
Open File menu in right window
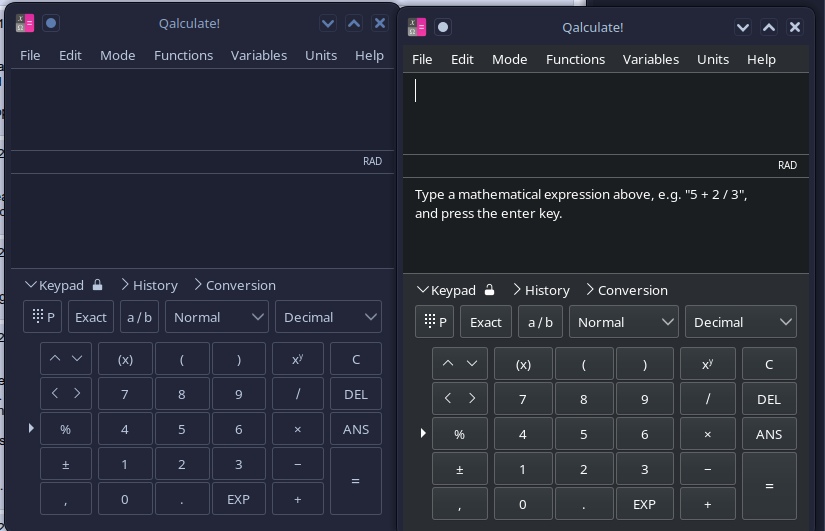click(422, 59)
